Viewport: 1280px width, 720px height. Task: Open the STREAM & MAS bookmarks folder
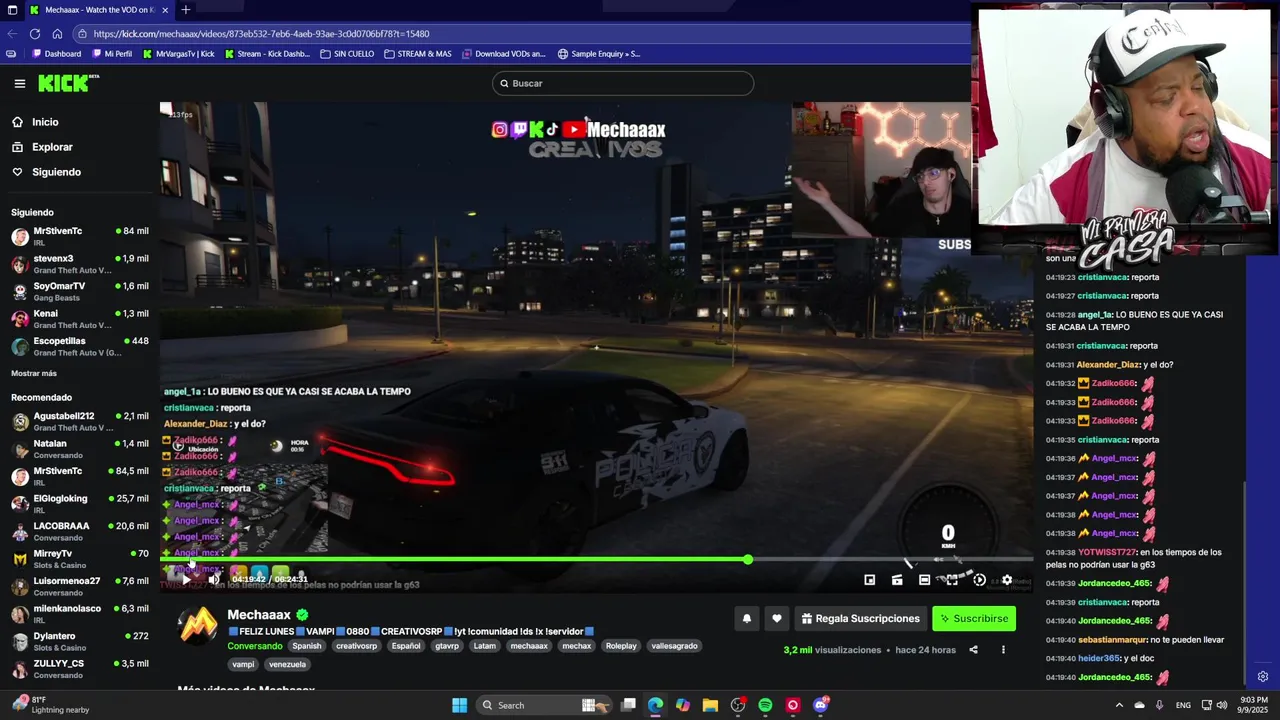[418, 54]
